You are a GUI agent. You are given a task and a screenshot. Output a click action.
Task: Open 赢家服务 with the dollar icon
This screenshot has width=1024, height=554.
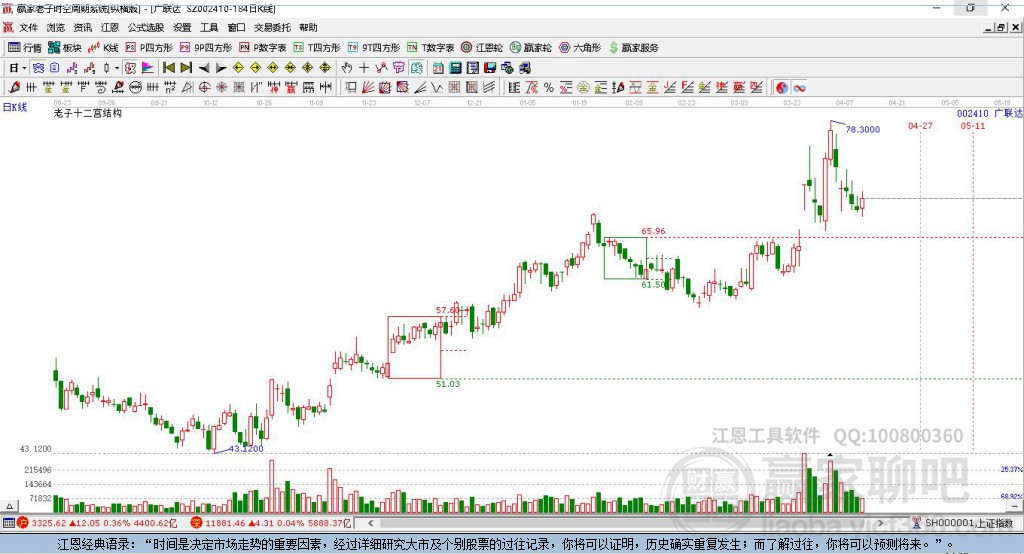point(633,48)
